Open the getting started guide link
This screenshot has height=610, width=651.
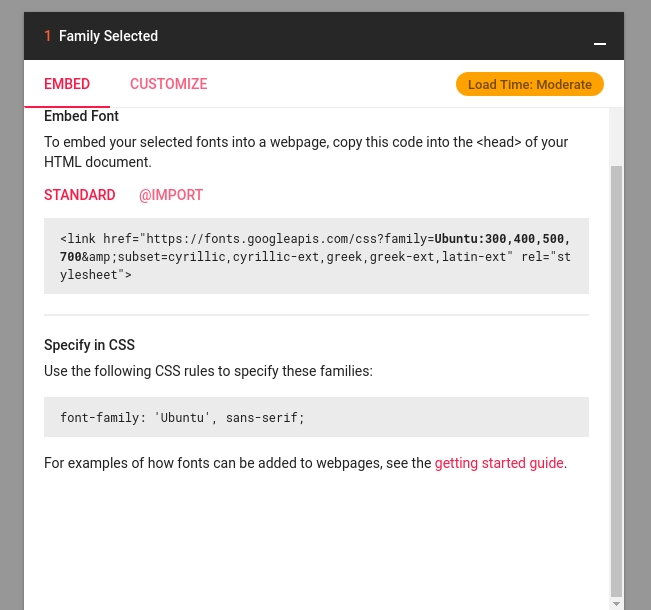(x=499, y=463)
